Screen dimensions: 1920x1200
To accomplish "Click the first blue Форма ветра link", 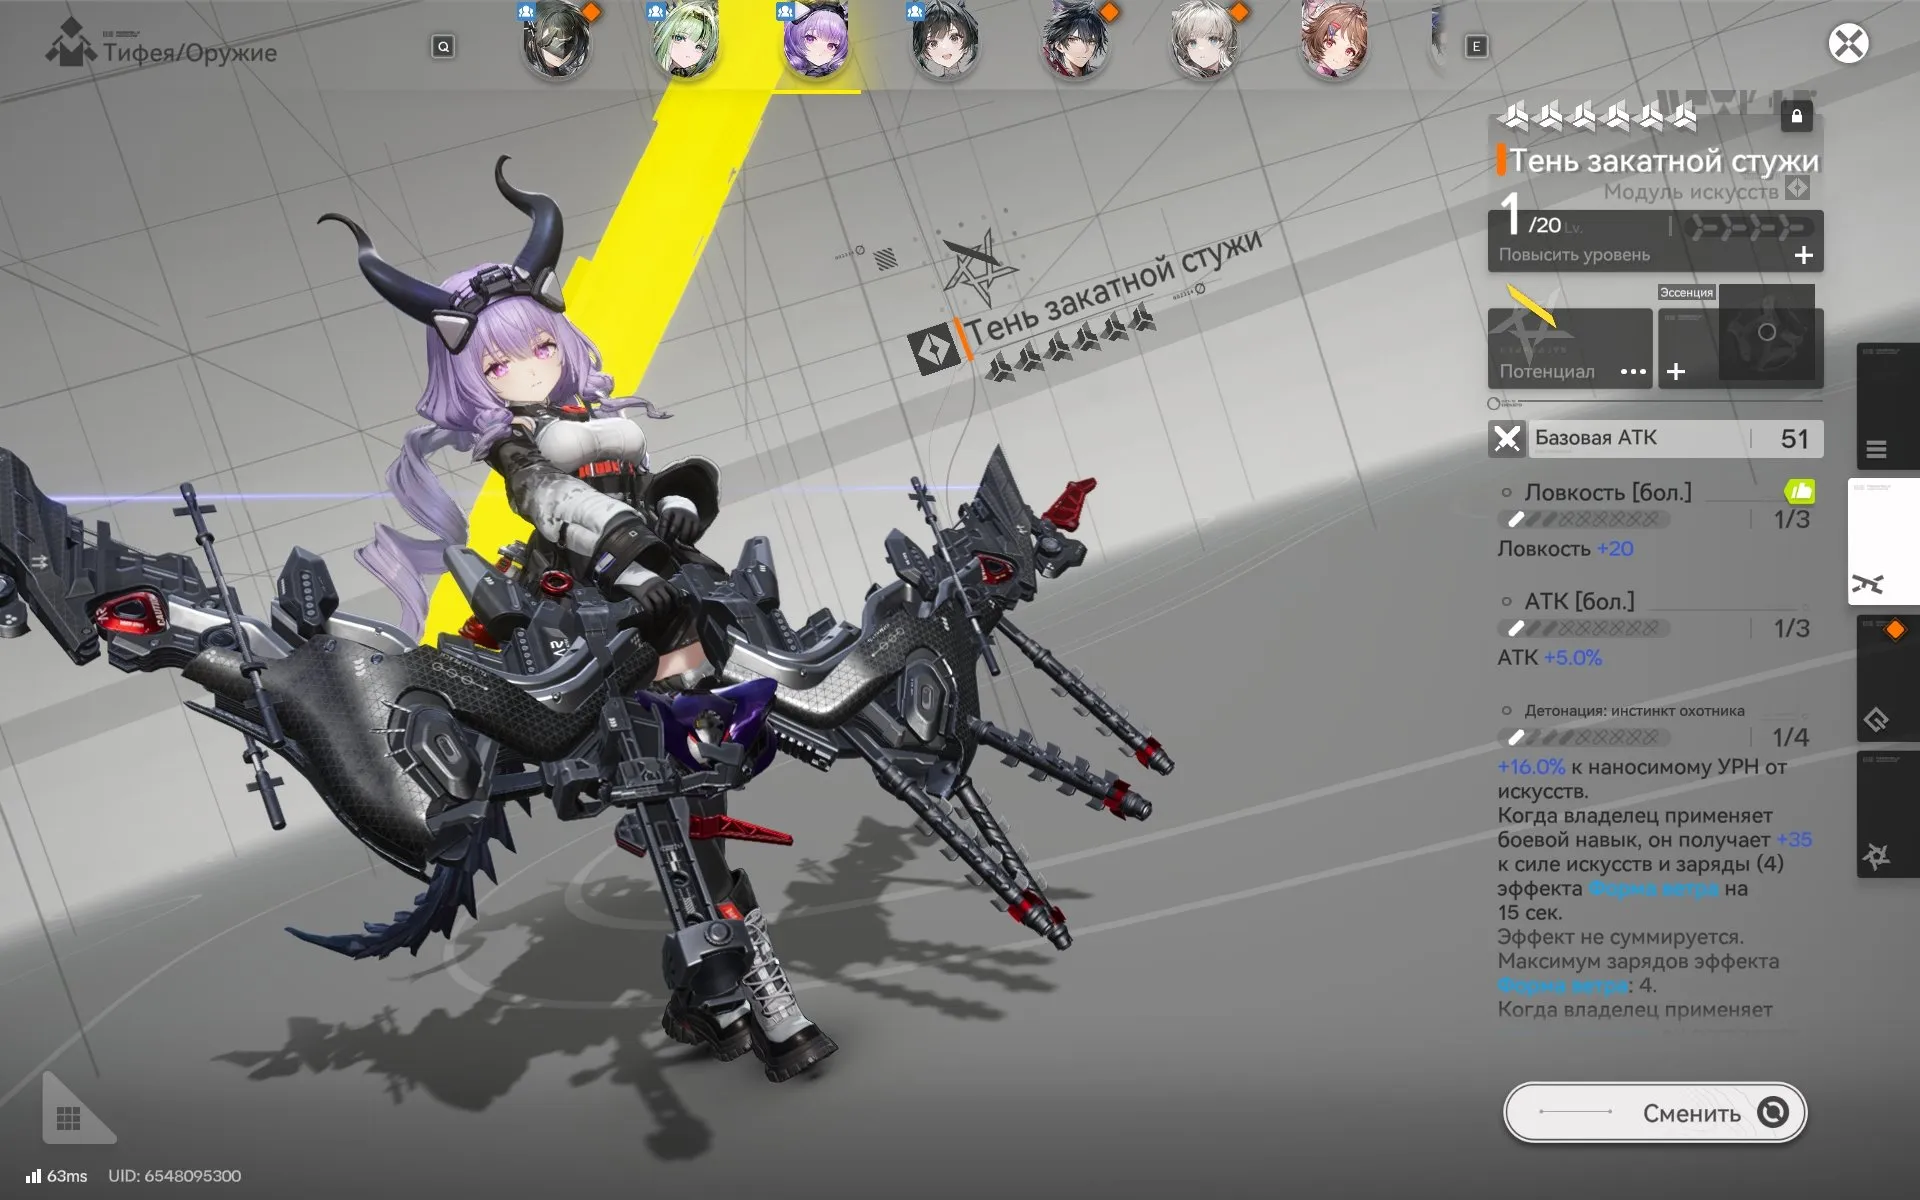I will point(1653,888).
